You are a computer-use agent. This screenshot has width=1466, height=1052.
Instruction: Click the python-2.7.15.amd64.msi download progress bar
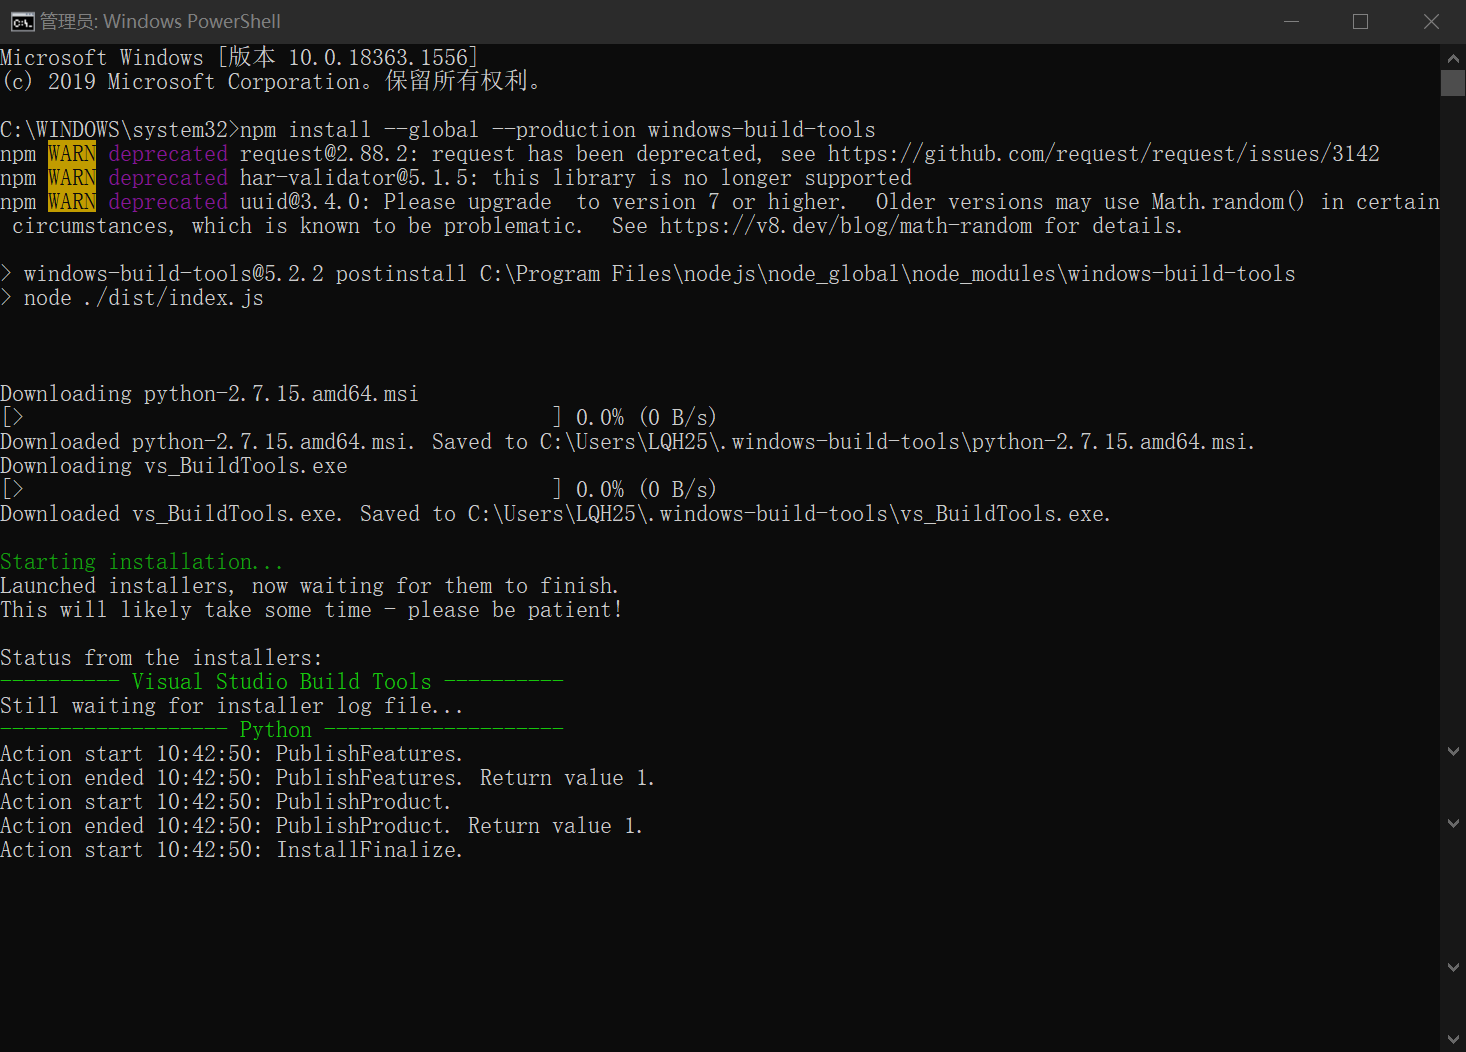point(280,417)
